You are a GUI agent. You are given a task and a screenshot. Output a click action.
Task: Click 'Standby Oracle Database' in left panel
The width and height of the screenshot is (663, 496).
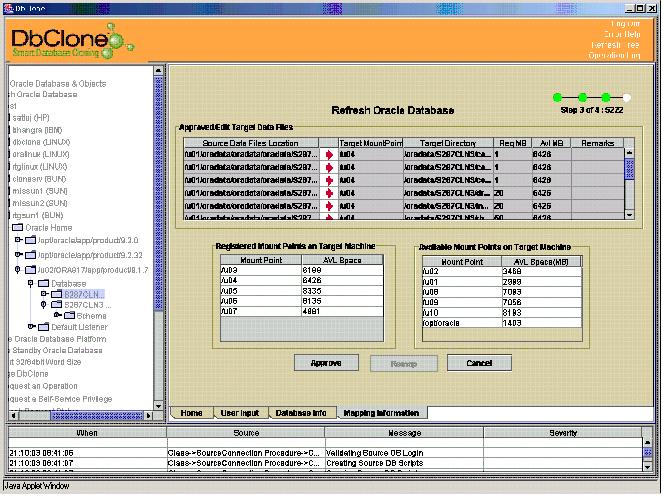(58, 351)
